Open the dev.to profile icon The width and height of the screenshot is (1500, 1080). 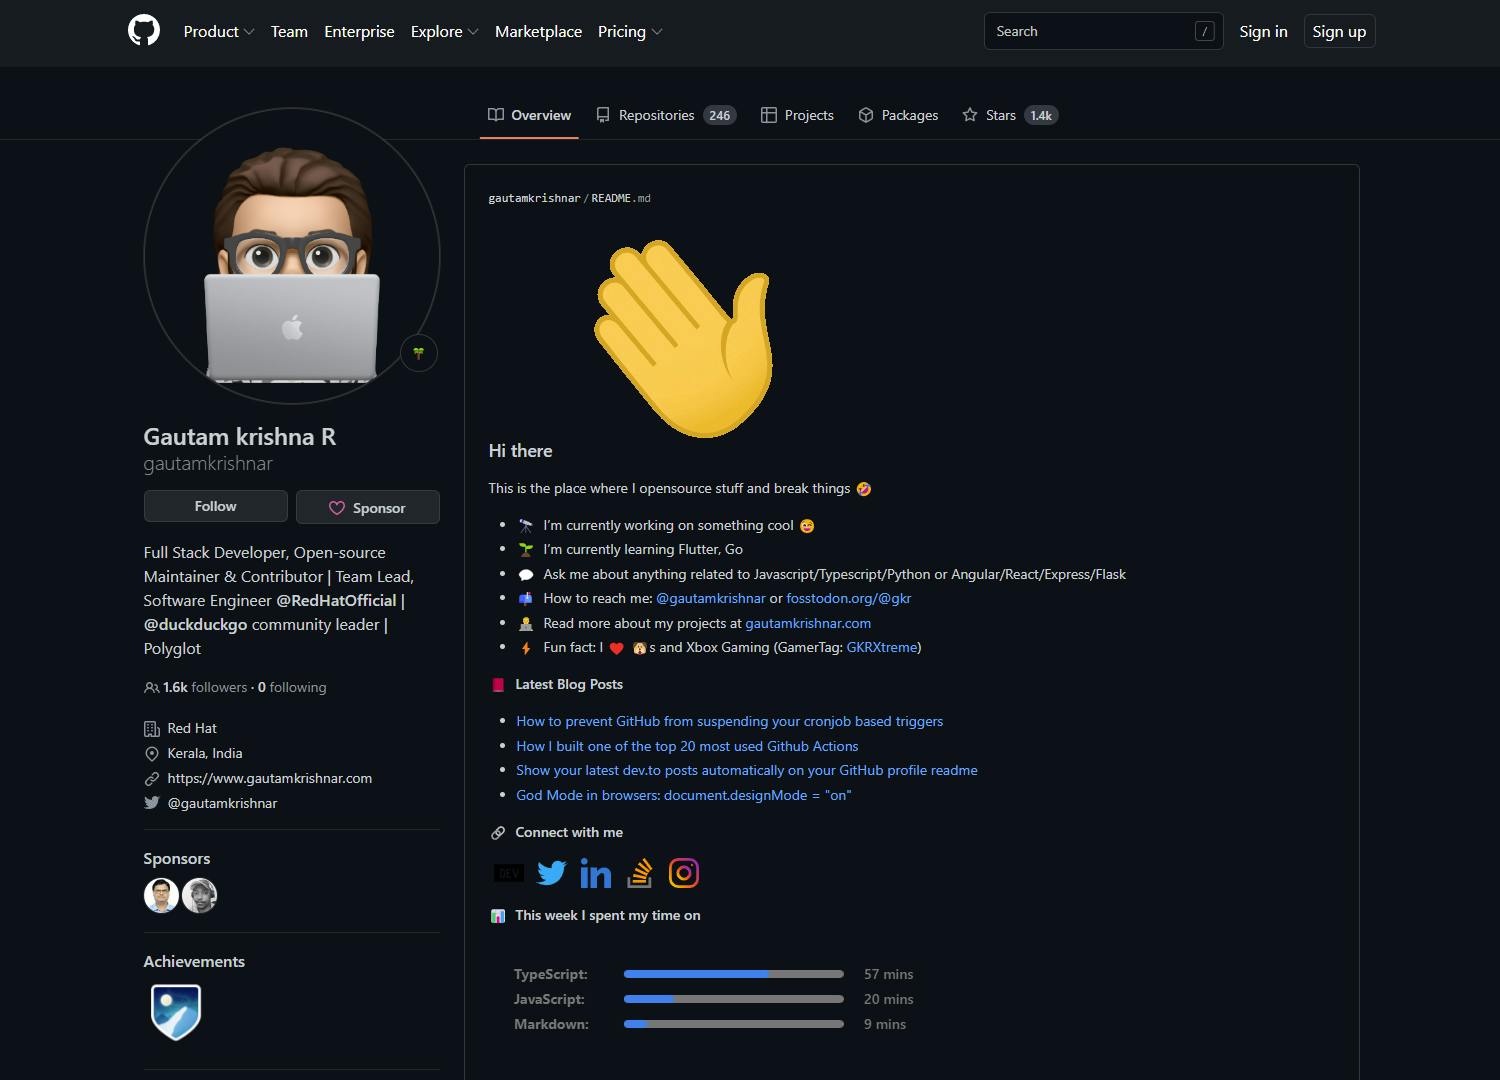point(509,873)
